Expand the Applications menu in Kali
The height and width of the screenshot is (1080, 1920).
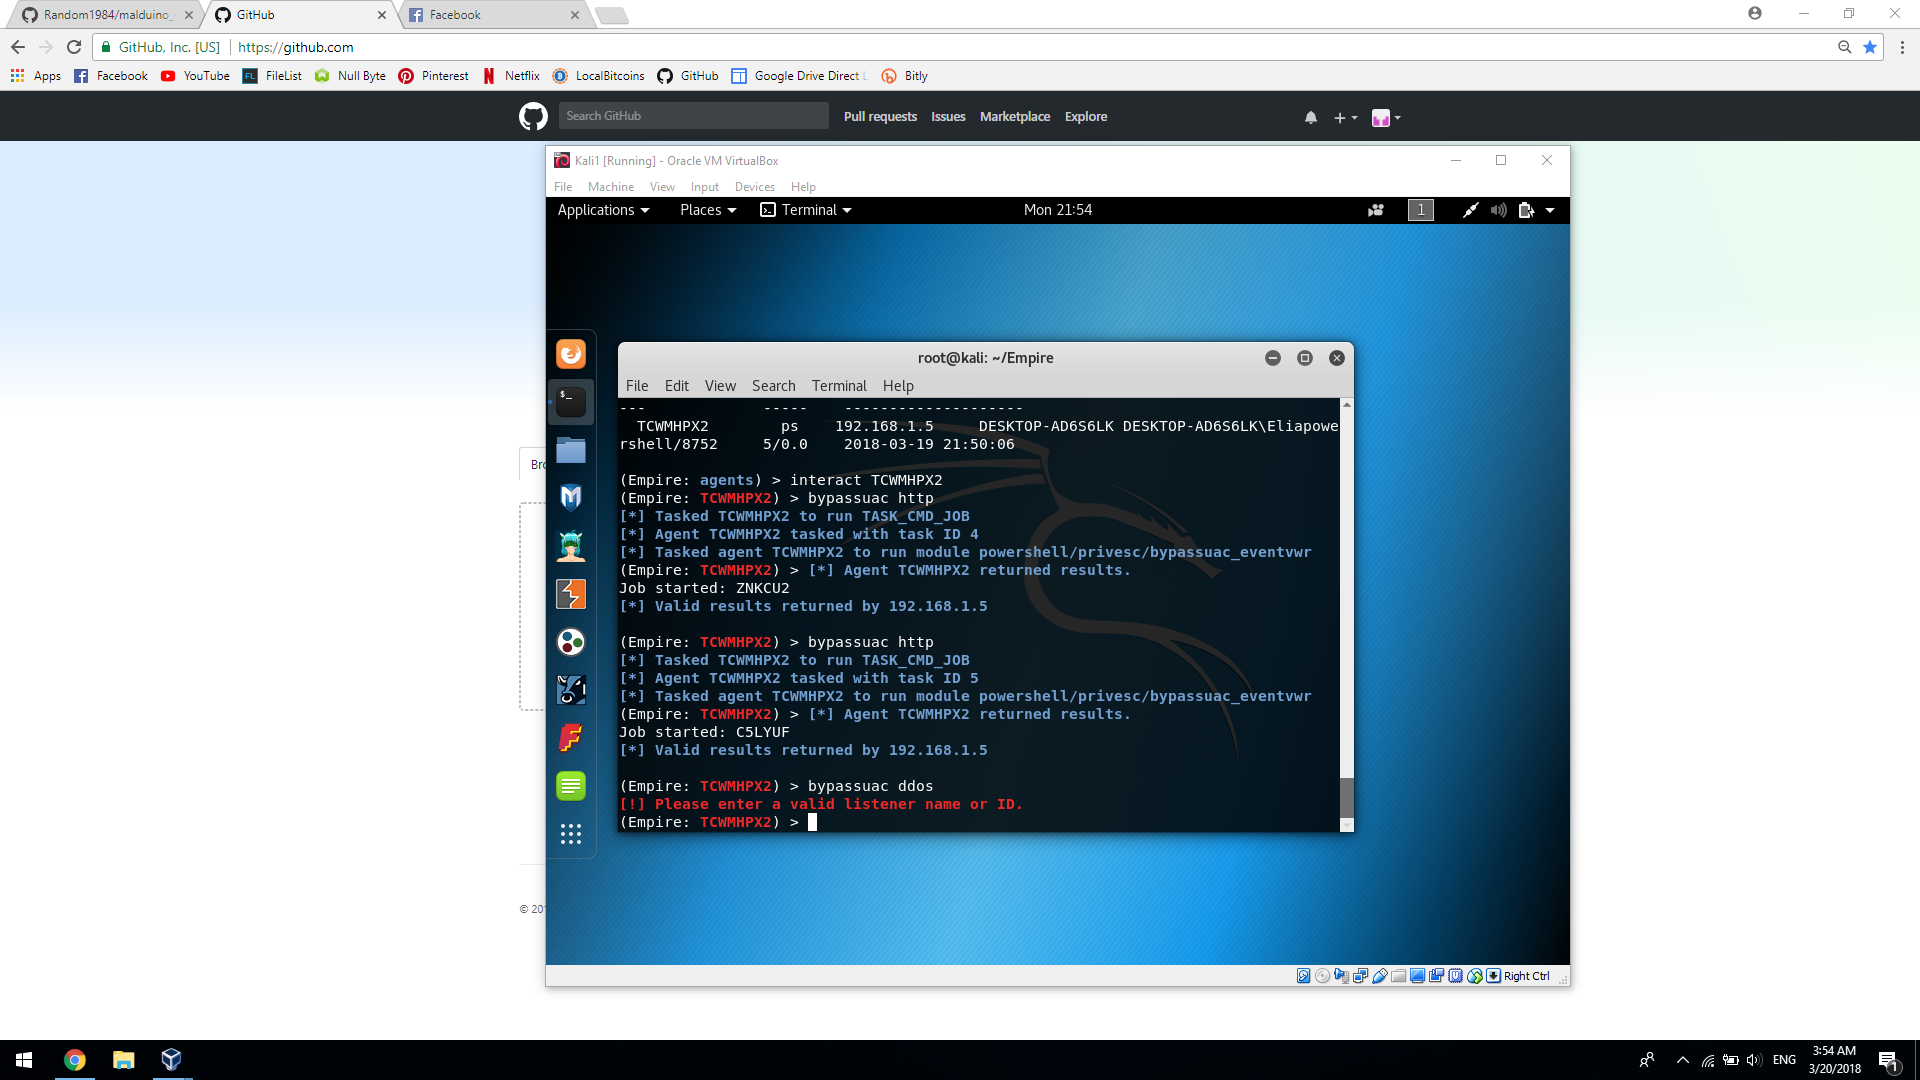coord(598,210)
